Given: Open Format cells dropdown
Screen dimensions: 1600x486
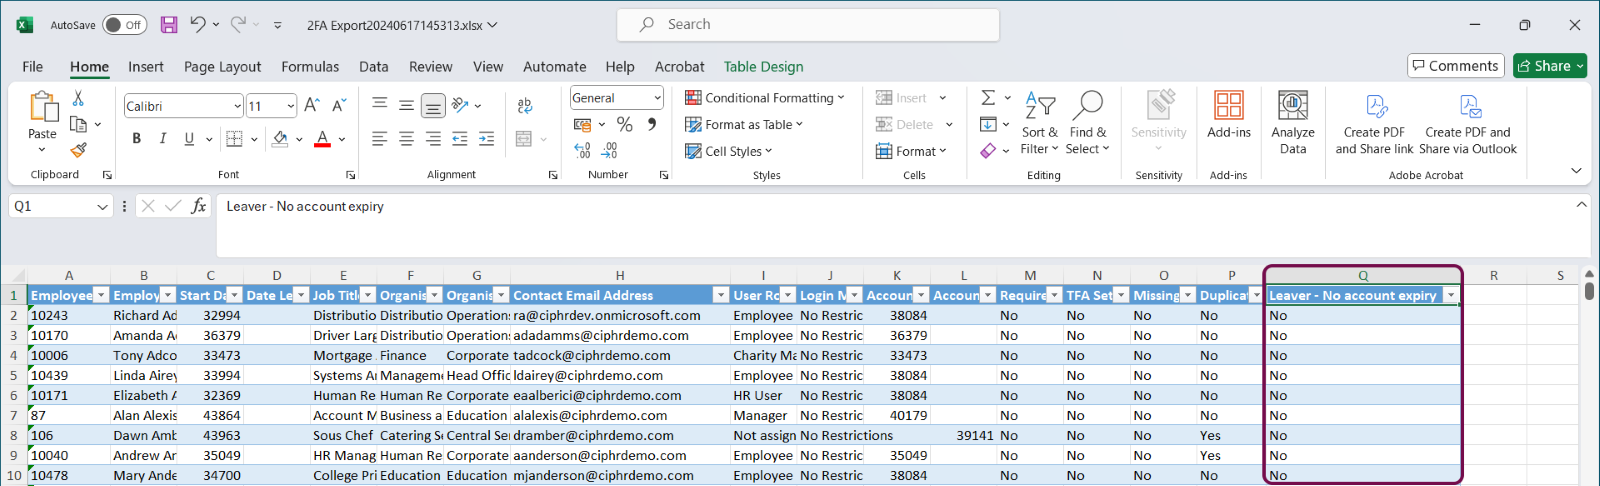Looking at the screenshot, I should pyautogui.click(x=911, y=151).
